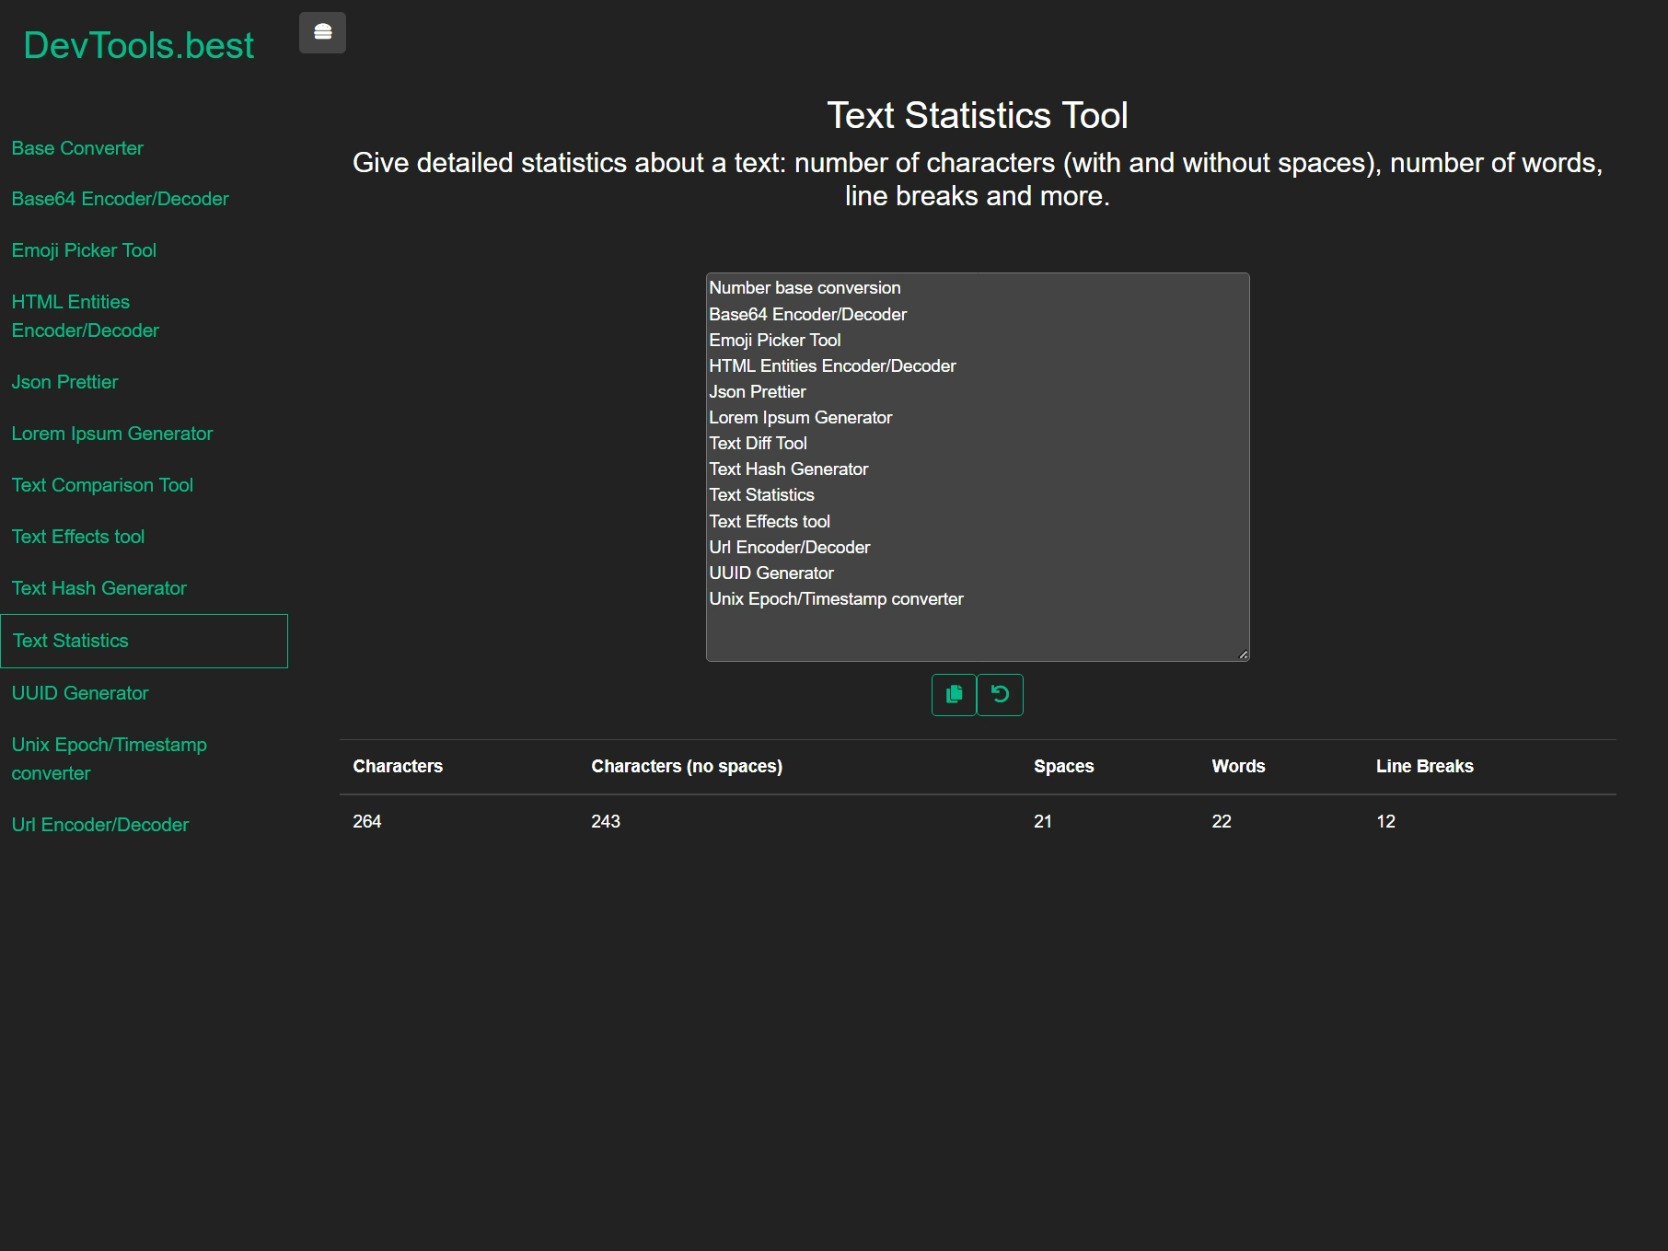Select Json Prettier in sidebar
This screenshot has width=1668, height=1251.
(65, 382)
